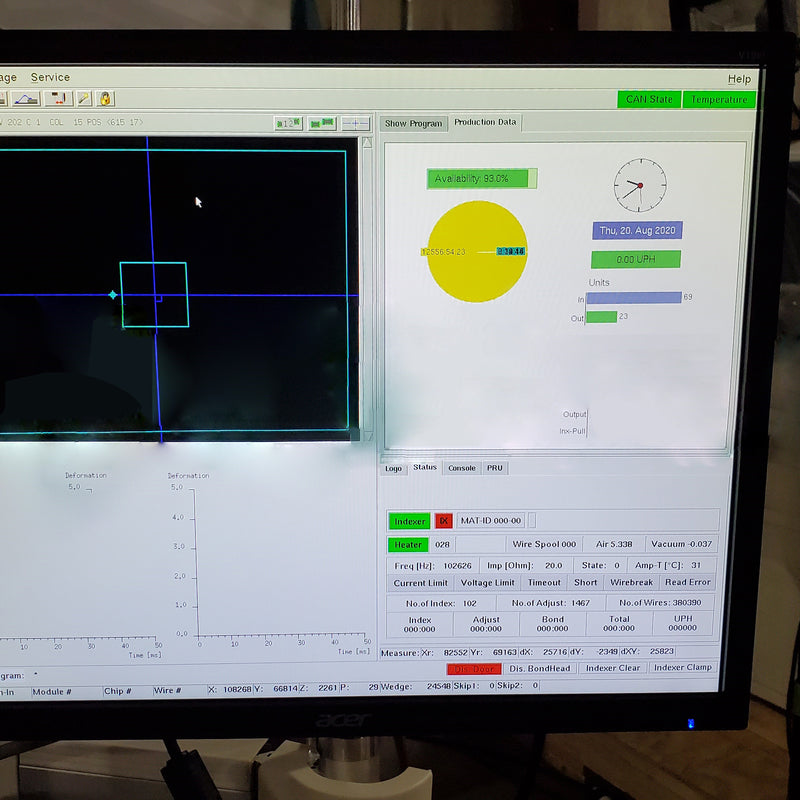Toggle the red Dis. Door button
Viewport: 800px width, 800px height.
point(474,668)
